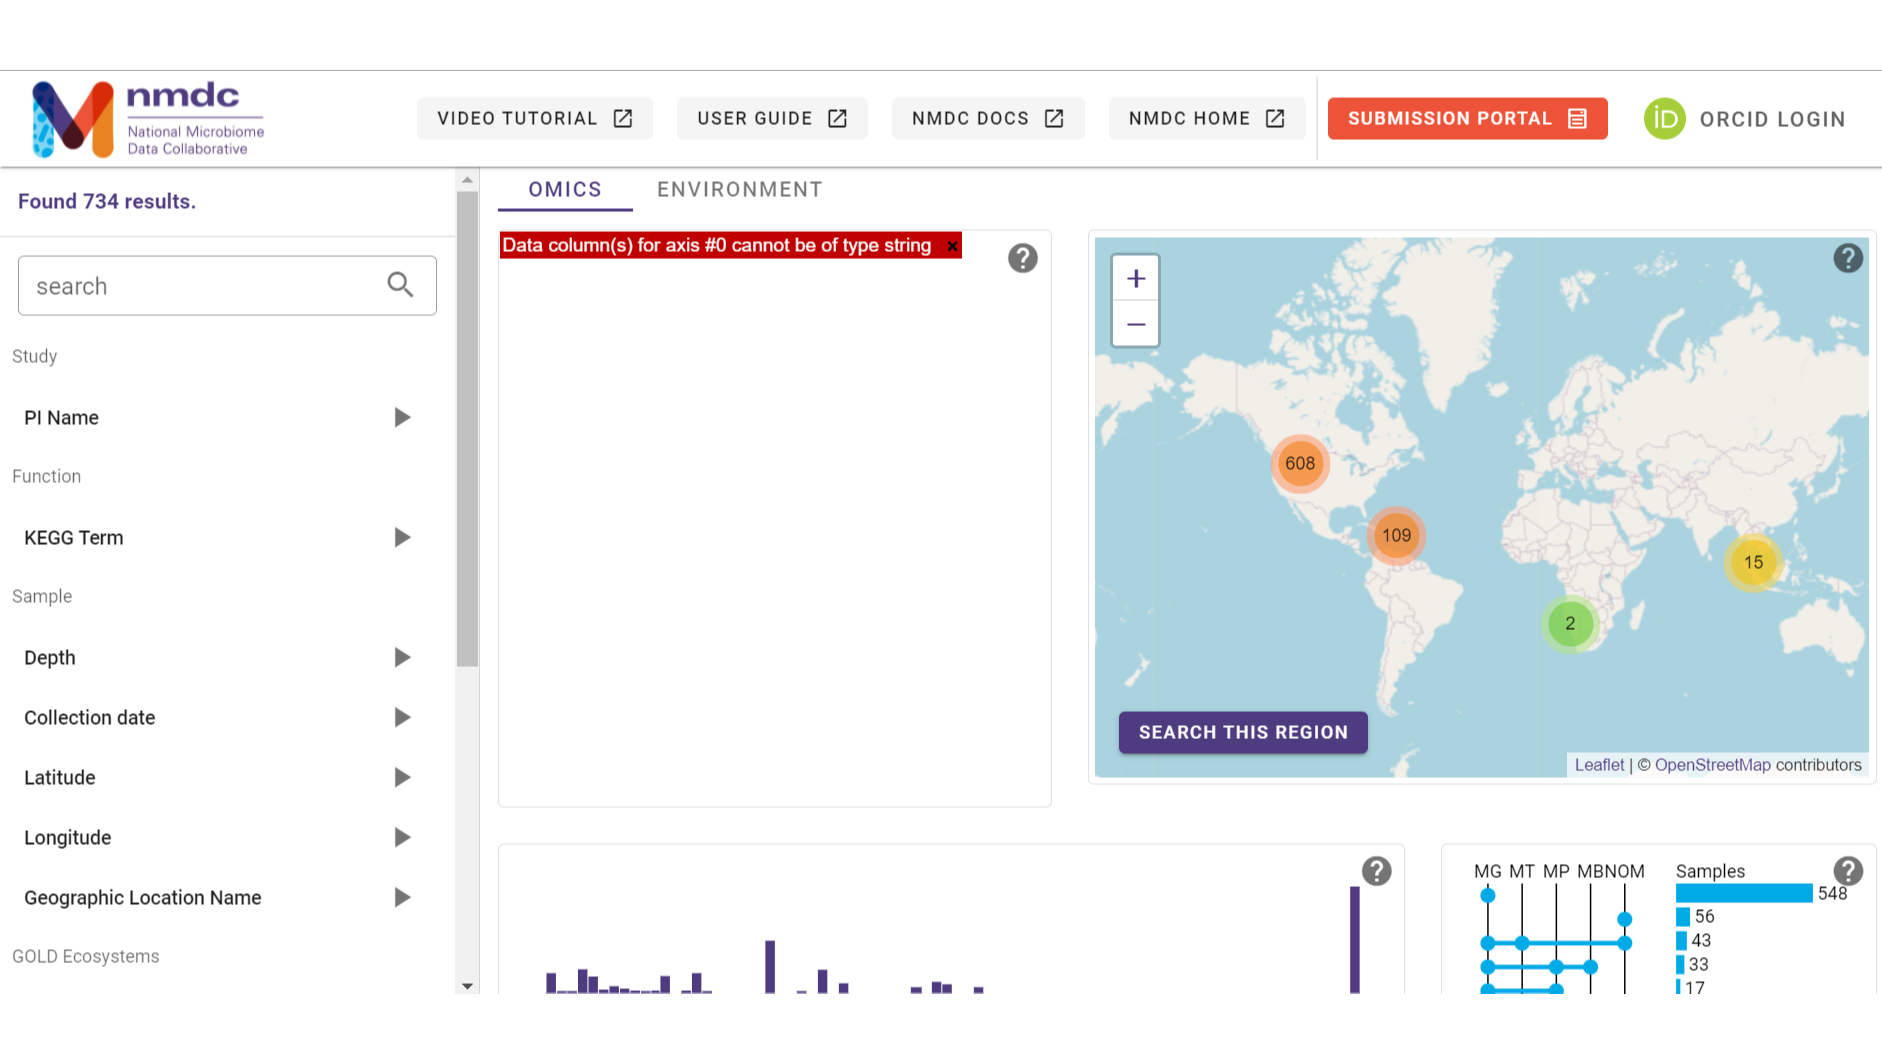Open help for the omics chart panel
Image resolution: width=1882 pixels, height=1059 pixels.
tap(1022, 259)
